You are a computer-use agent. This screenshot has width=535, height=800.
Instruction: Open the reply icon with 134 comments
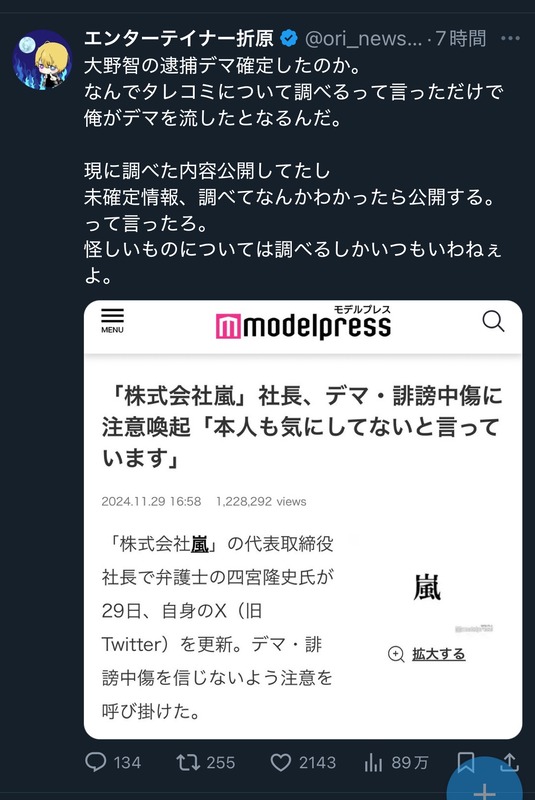tap(95, 762)
